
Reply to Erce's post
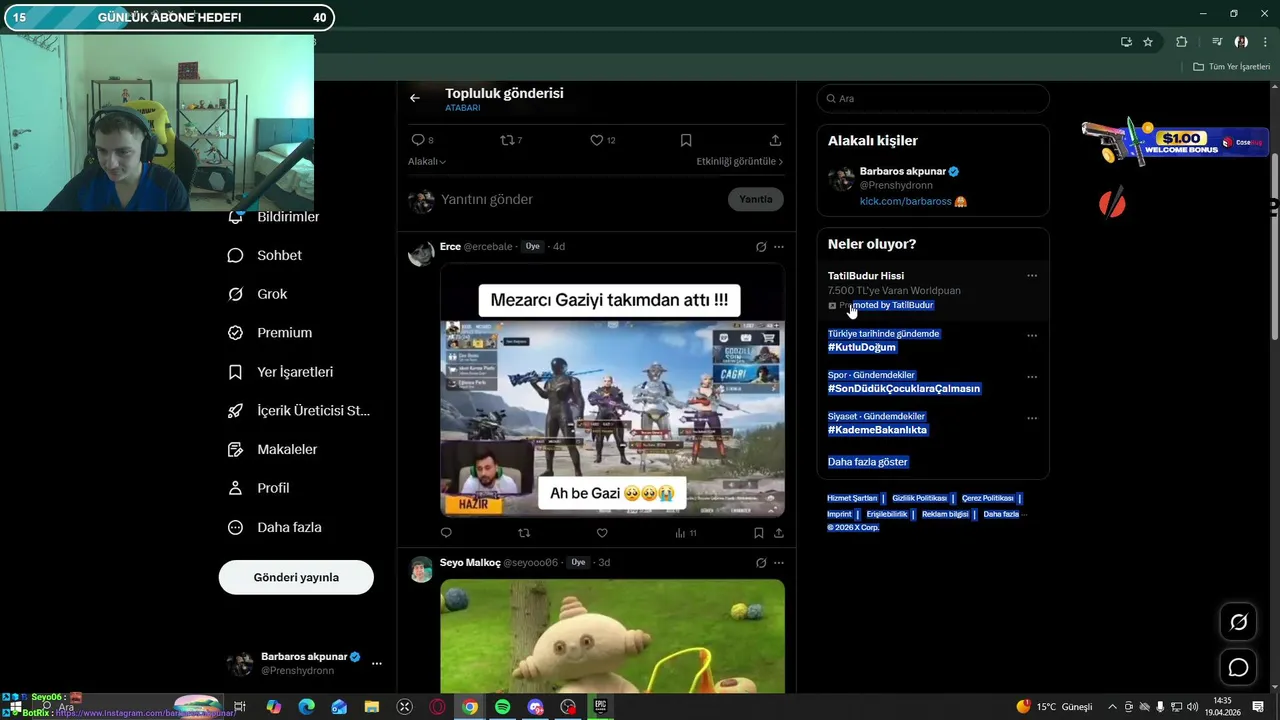point(446,533)
